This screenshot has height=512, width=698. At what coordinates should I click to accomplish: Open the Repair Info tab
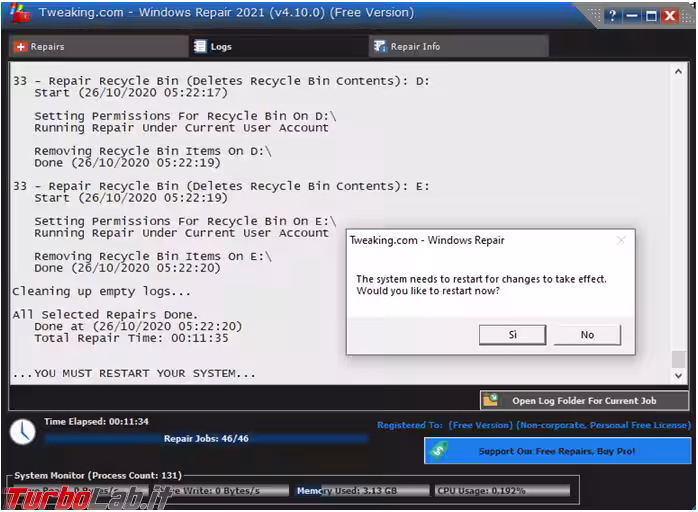click(x=459, y=46)
